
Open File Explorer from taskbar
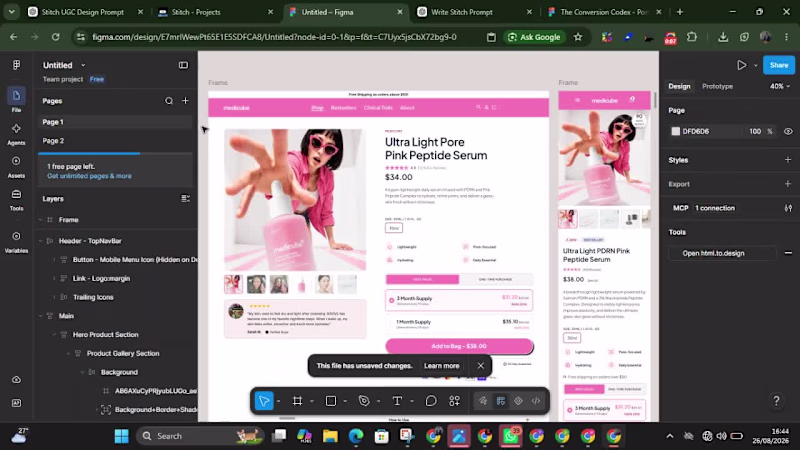coord(331,436)
